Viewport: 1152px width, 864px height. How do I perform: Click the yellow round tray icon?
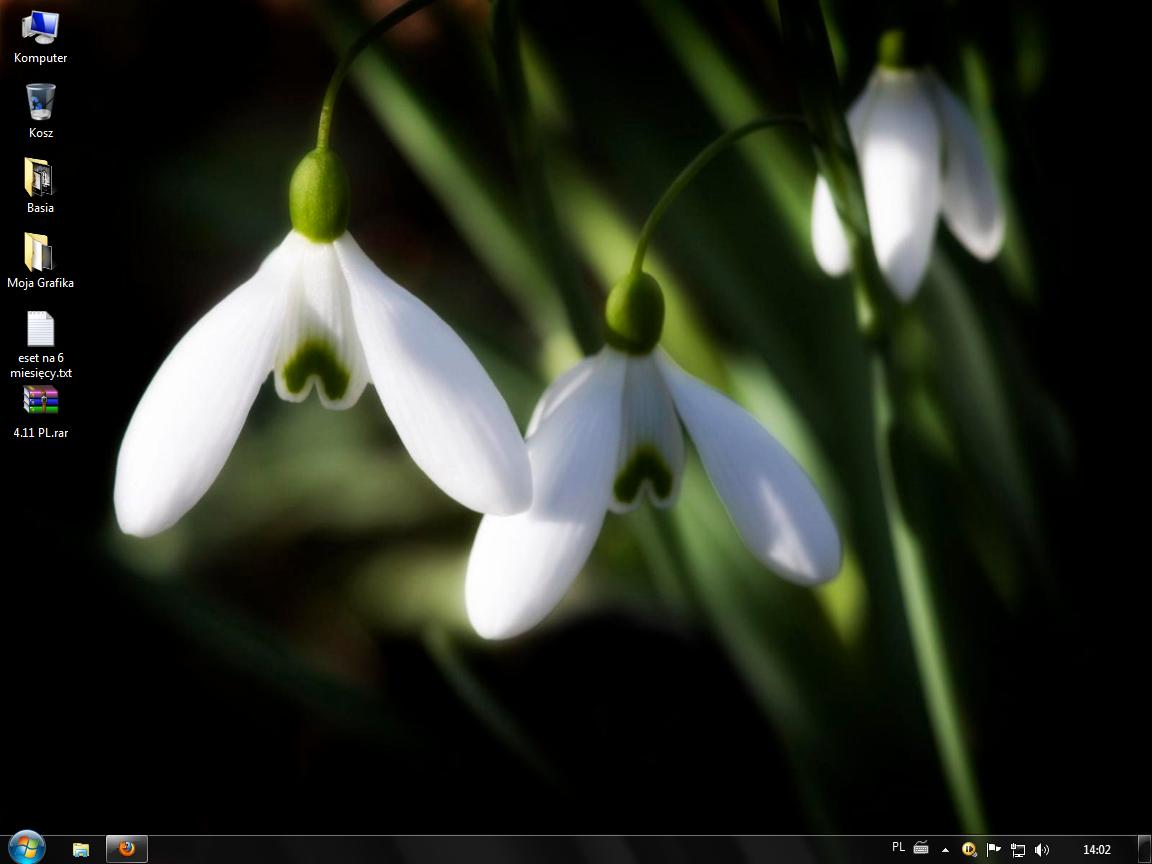point(969,850)
